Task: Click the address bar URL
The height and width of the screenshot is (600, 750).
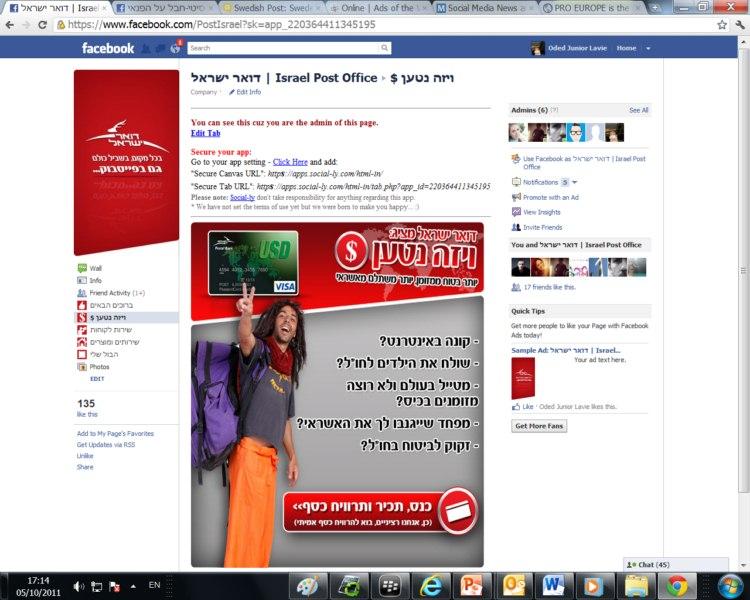Action: pos(221,24)
